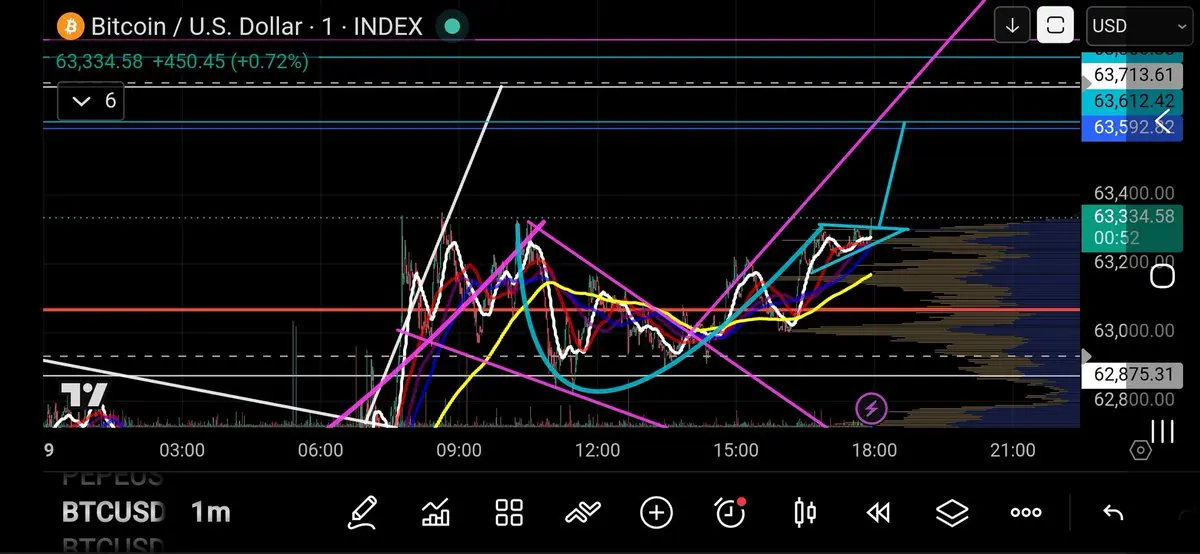This screenshot has height=554, width=1200.
Task: Open the alert clock icon
Action: (x=730, y=512)
